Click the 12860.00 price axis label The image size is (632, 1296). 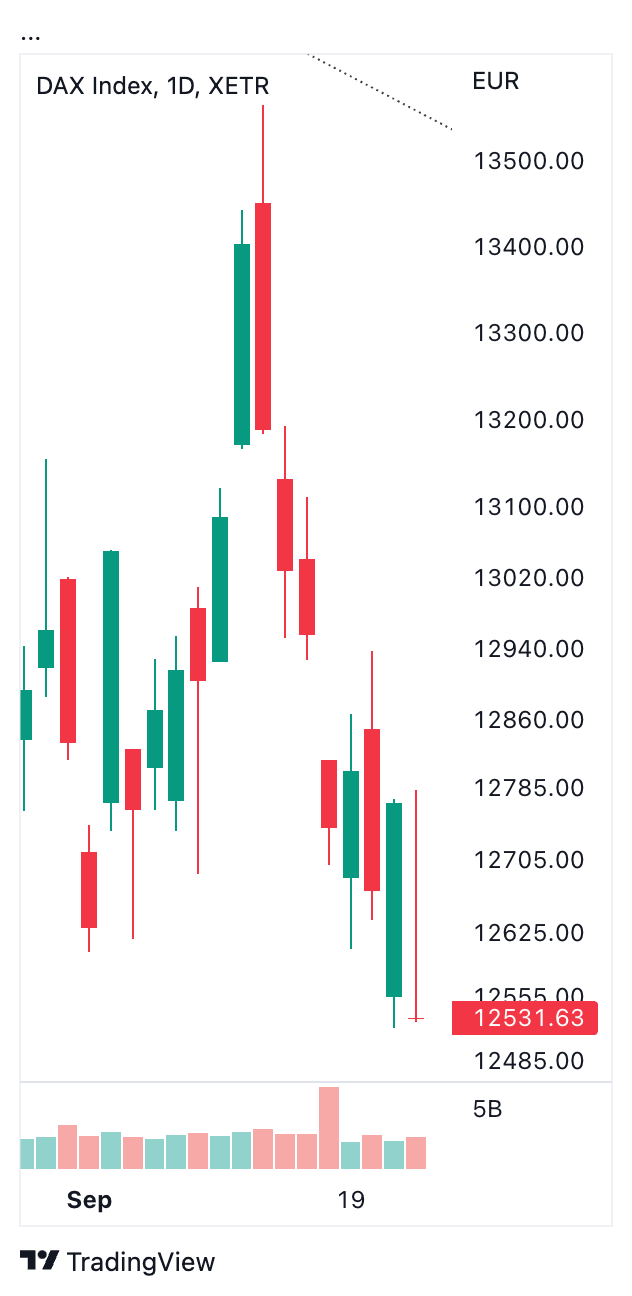pyautogui.click(x=528, y=720)
